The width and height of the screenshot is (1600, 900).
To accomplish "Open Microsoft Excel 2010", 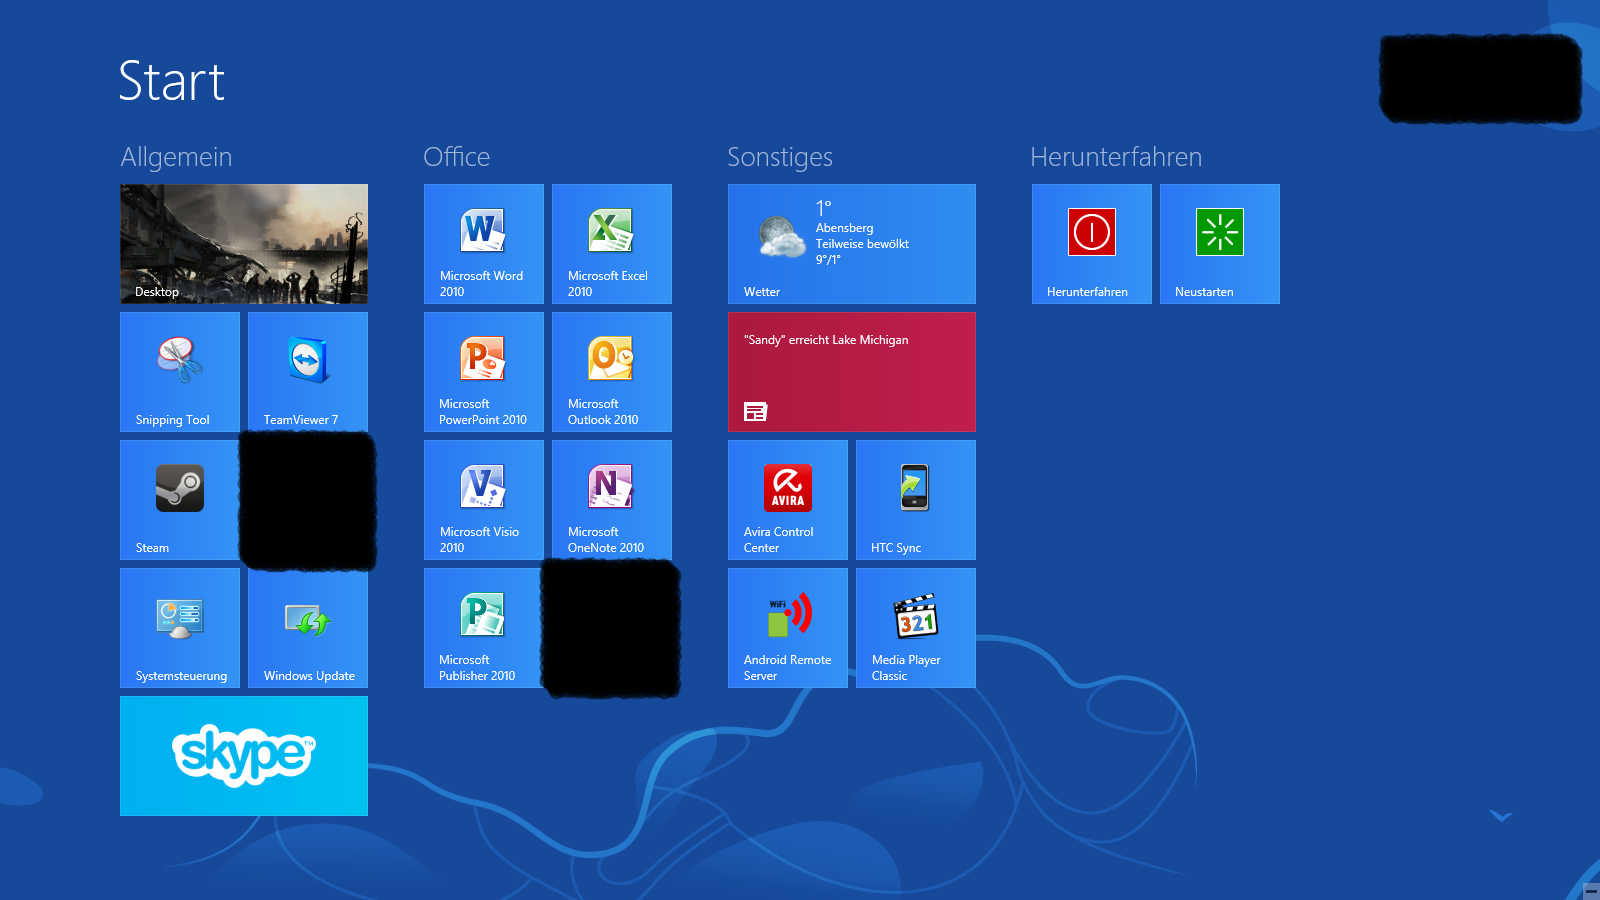I will [x=612, y=244].
